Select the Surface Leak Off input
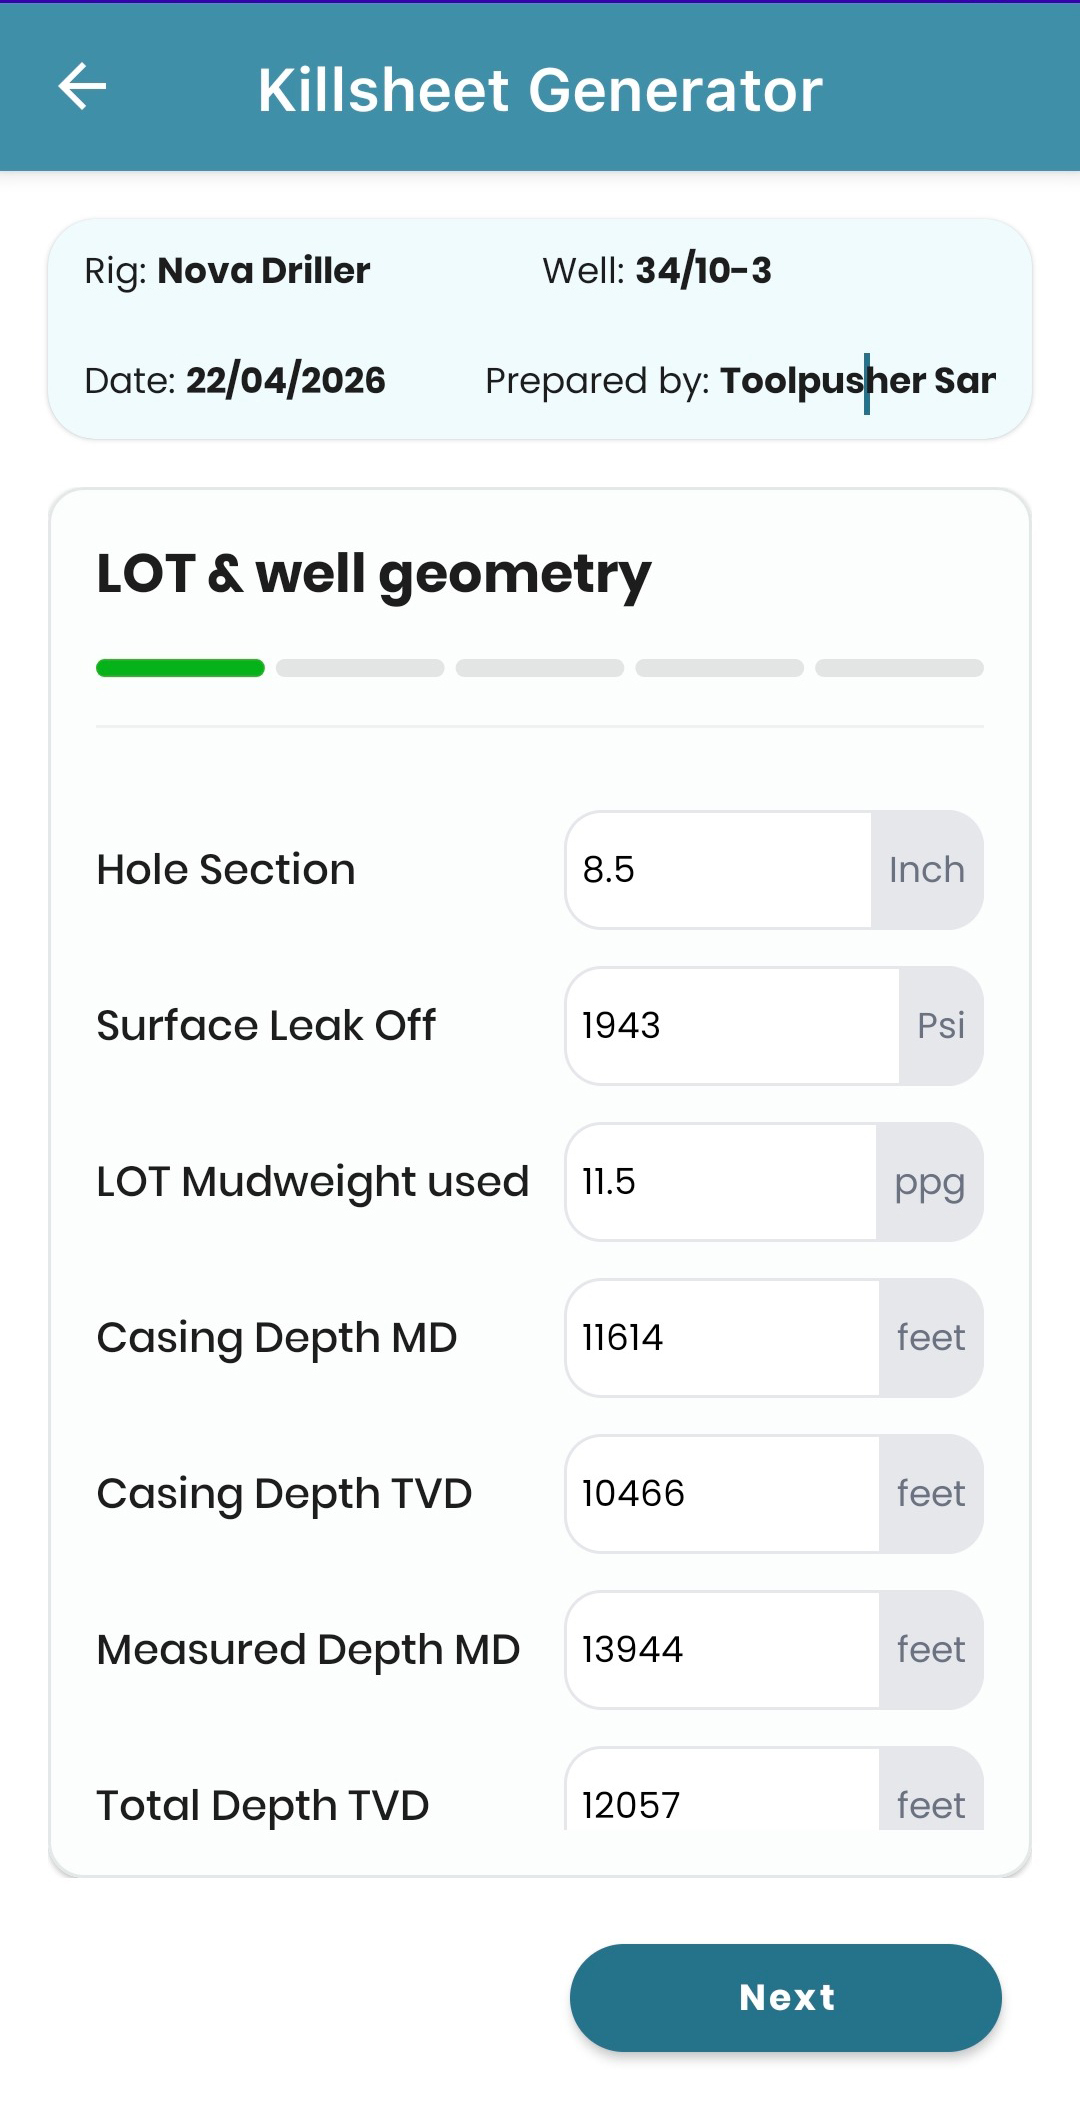Image resolution: width=1080 pixels, height=2115 pixels. (732, 1026)
